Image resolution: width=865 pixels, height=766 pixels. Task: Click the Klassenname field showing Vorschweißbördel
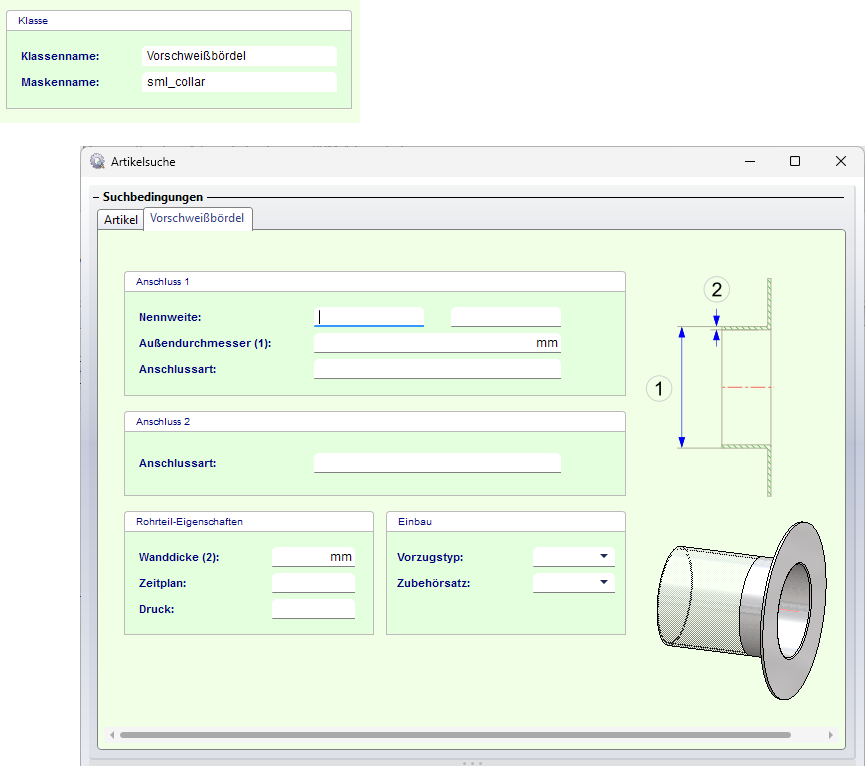coord(239,56)
